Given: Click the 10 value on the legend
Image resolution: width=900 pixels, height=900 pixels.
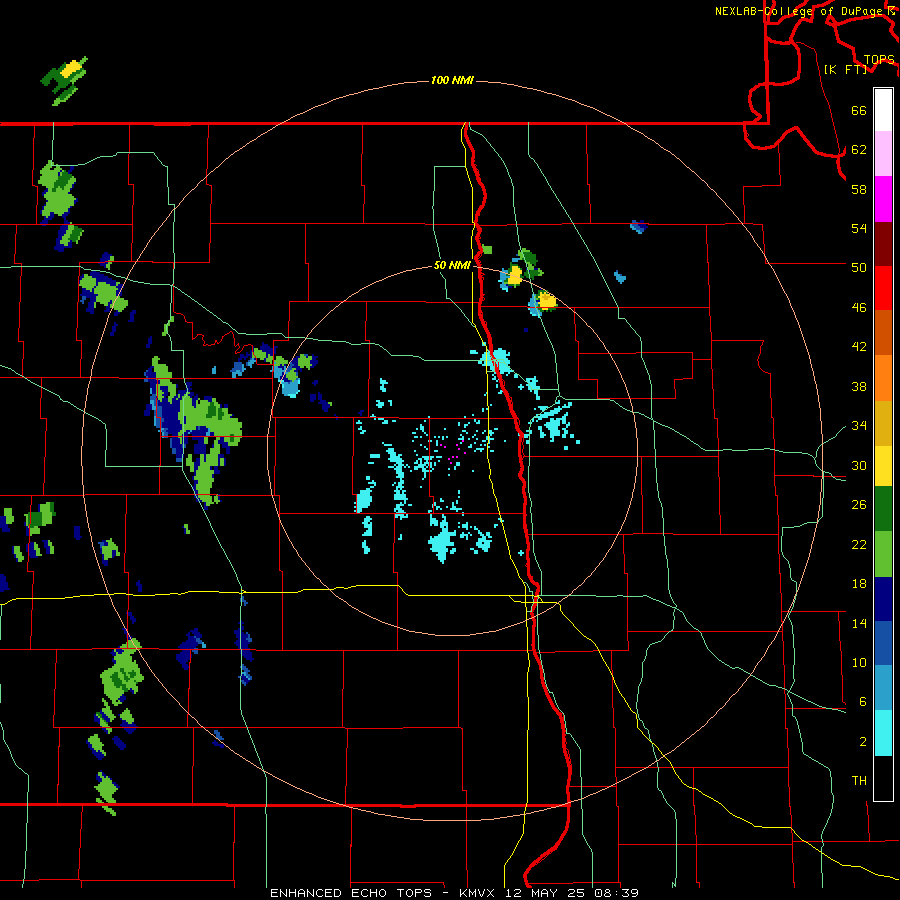Looking at the screenshot, I should tap(859, 662).
